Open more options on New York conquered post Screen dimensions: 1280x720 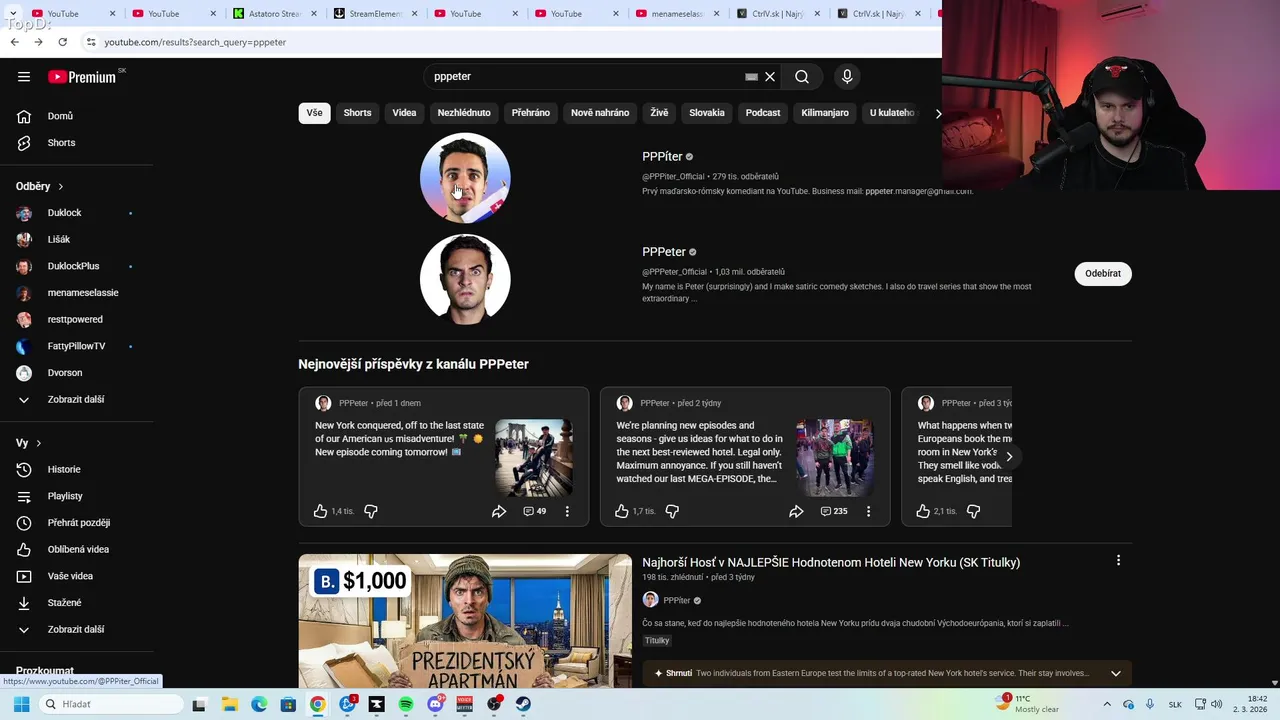(567, 511)
